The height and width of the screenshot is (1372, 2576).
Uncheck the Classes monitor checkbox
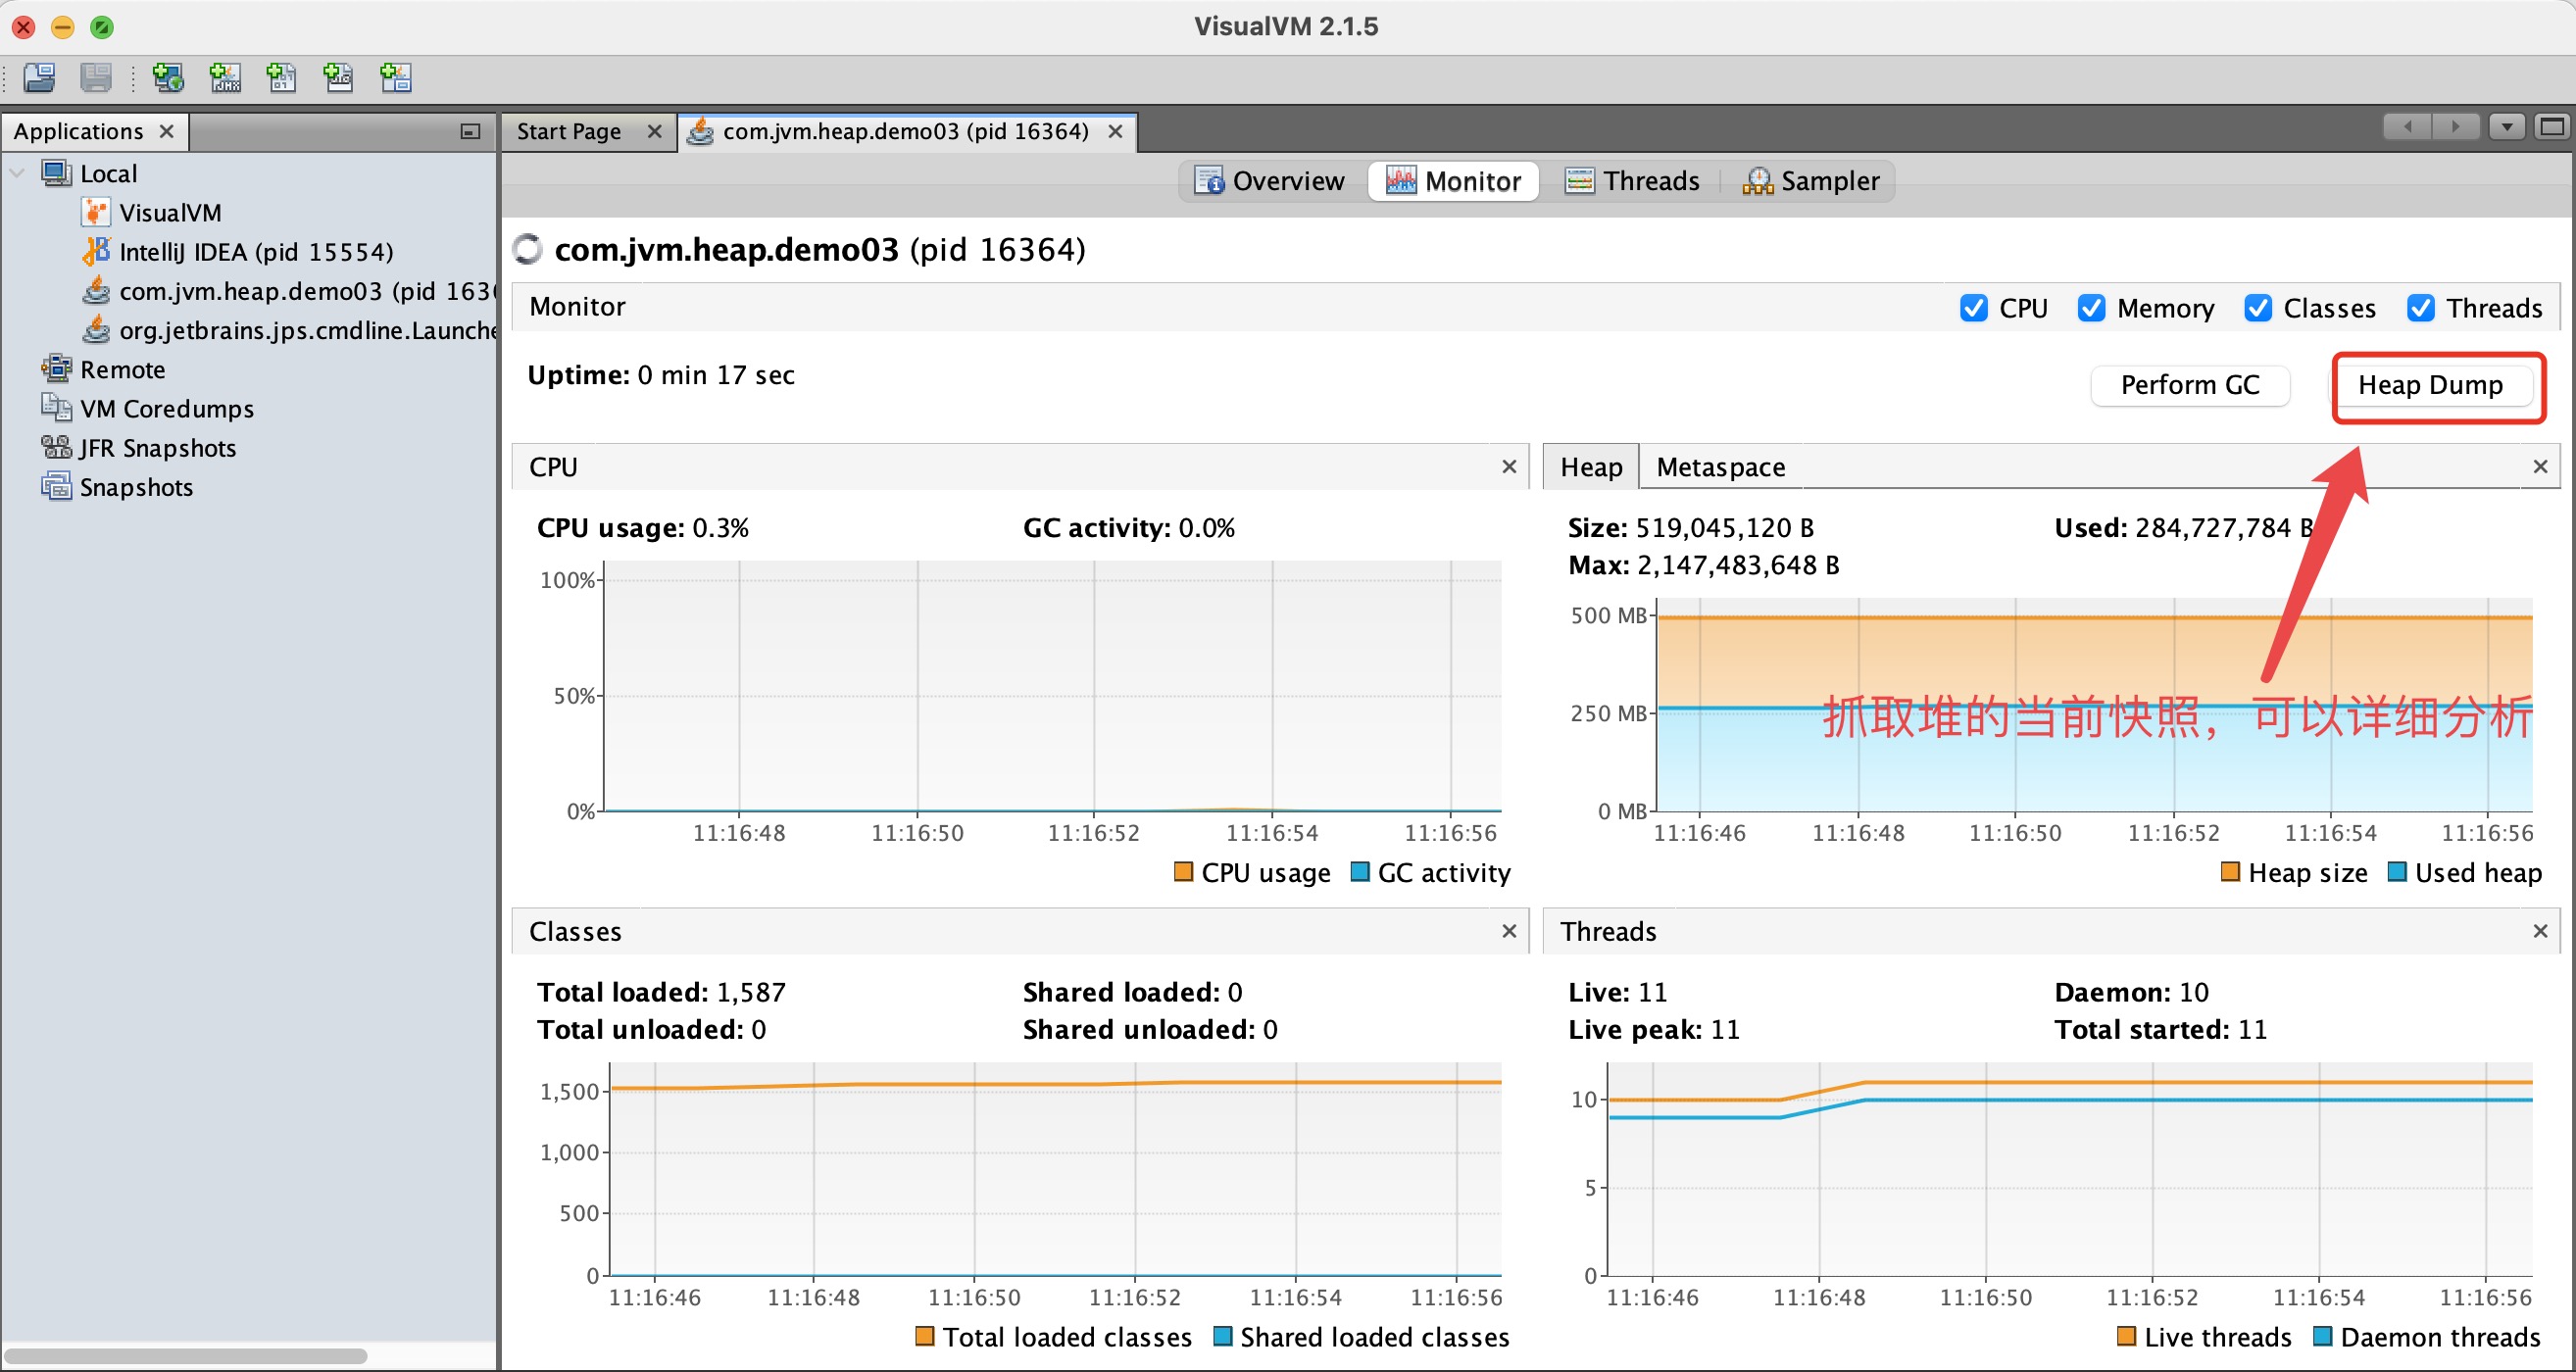[2258, 308]
